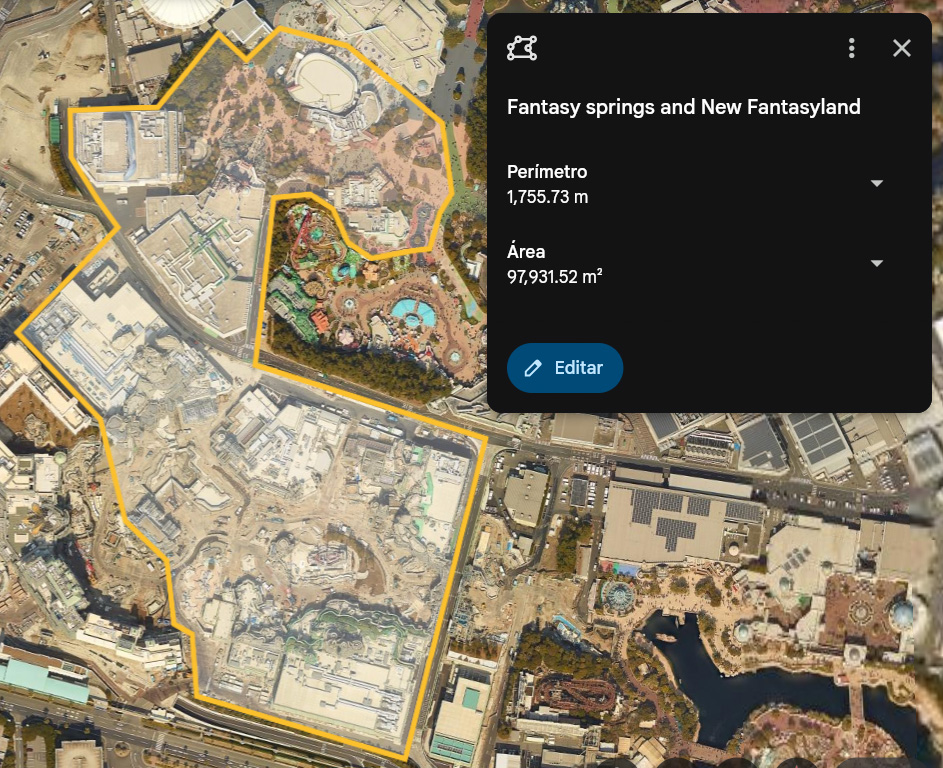
Task: Open the three-dot more options menu
Action: pyautogui.click(x=851, y=48)
